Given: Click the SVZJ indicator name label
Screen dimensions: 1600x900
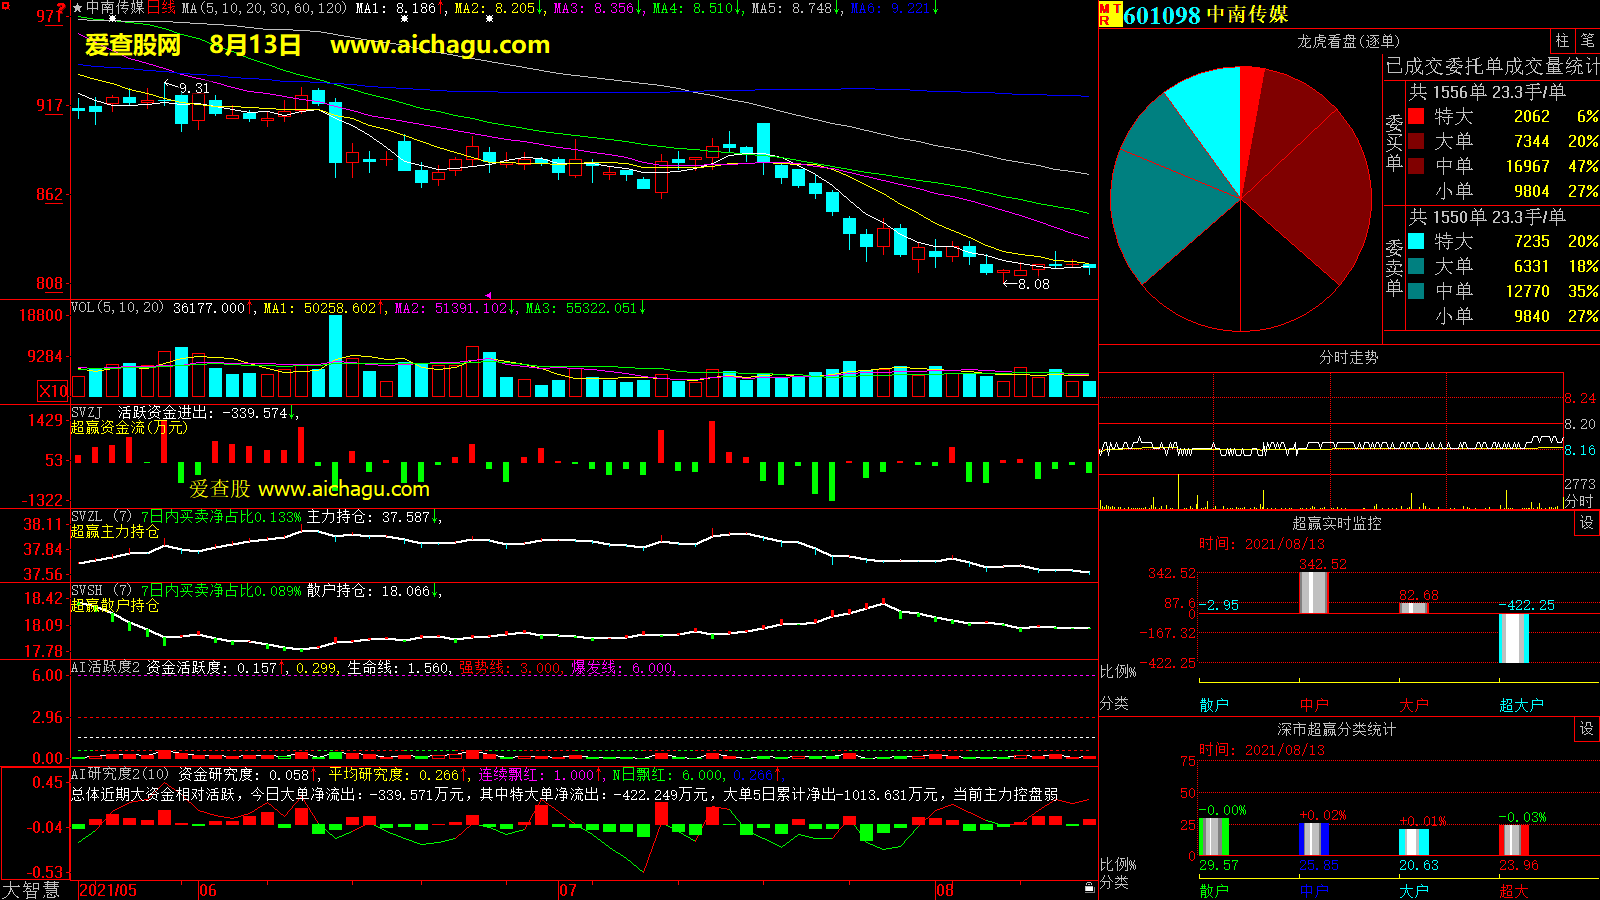Looking at the screenshot, I should pyautogui.click(x=87, y=412).
